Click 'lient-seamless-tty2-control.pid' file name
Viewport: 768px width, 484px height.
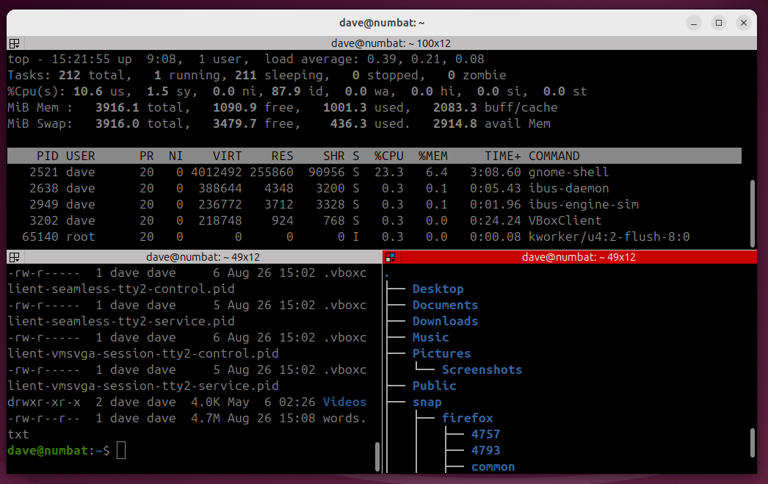coord(121,289)
